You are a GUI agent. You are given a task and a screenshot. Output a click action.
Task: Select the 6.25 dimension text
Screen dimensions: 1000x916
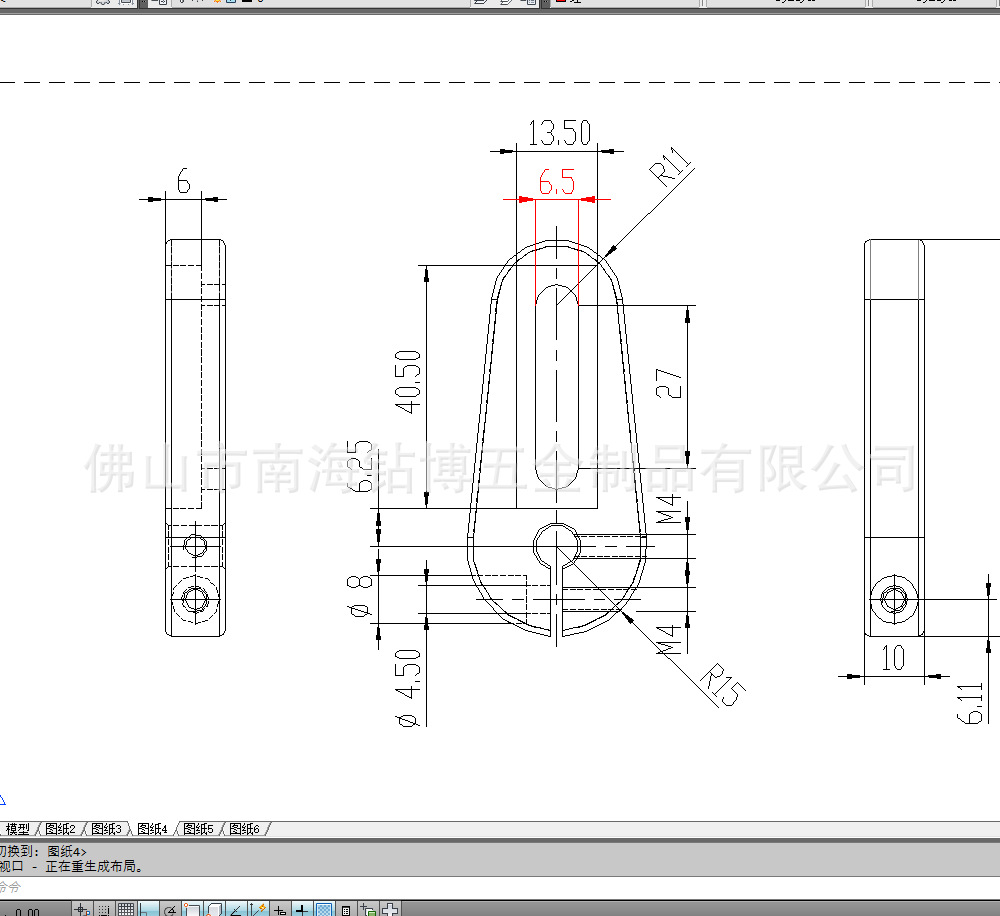tap(360, 466)
